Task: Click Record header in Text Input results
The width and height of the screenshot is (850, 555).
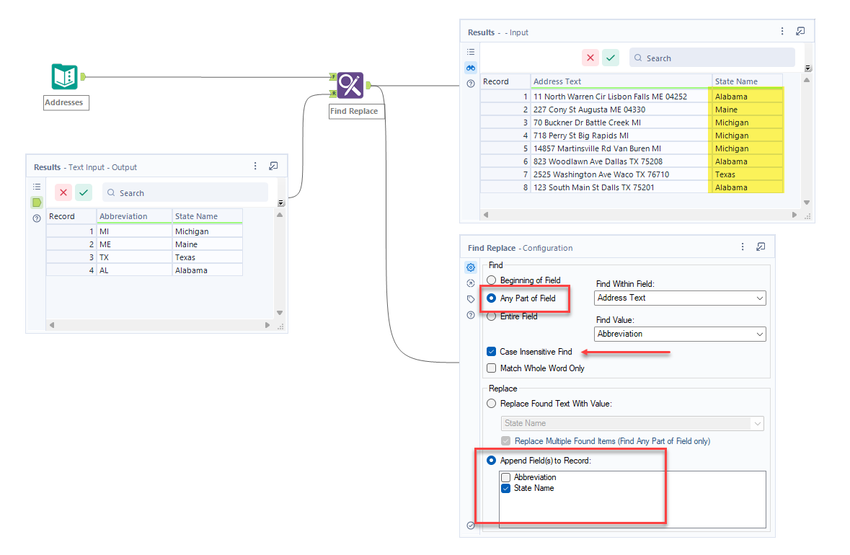Action: click(x=71, y=216)
